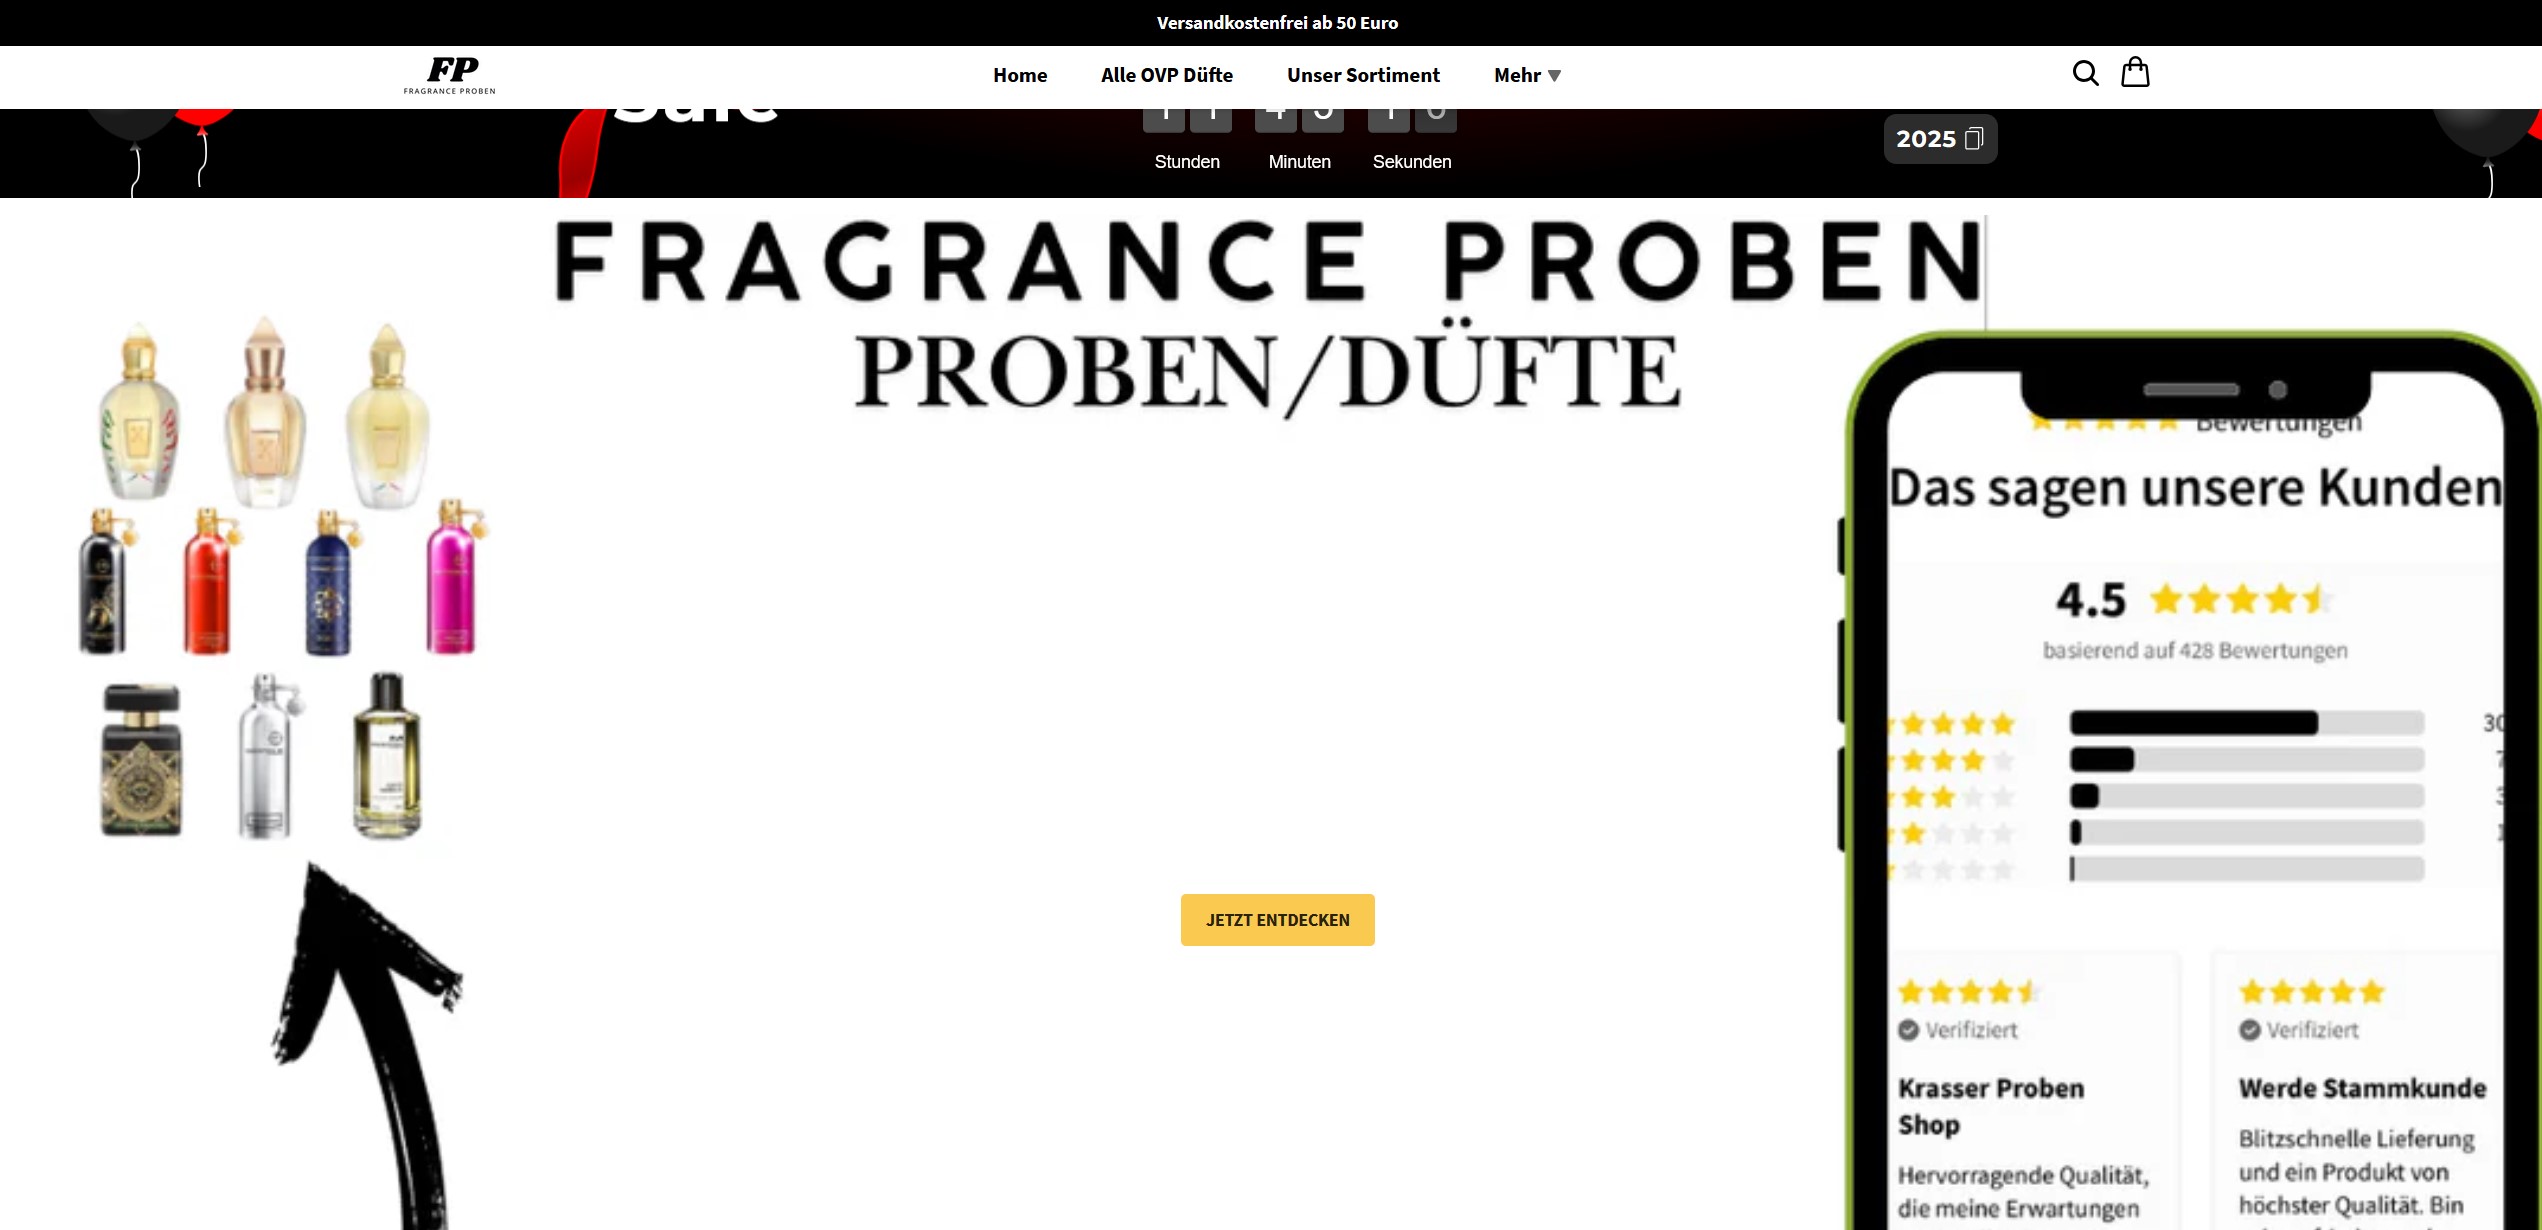
Task: Go to the Home menu item
Action: (1019, 75)
